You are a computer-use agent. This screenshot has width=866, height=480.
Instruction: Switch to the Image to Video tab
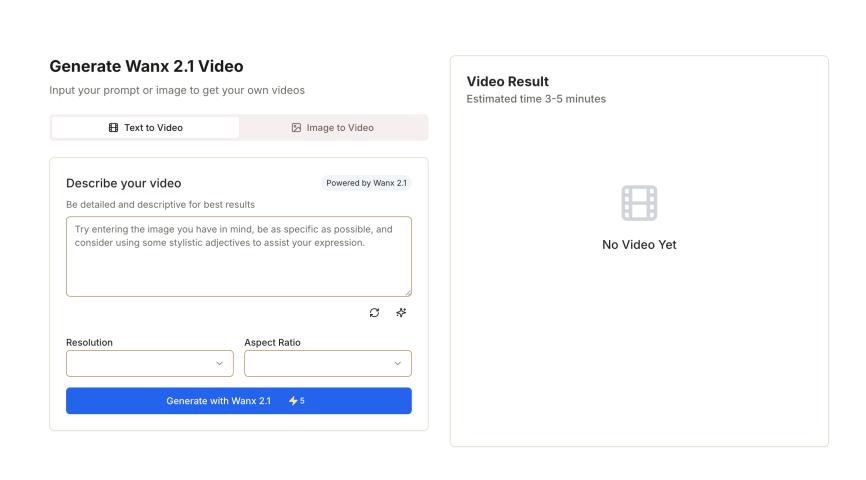coord(333,128)
